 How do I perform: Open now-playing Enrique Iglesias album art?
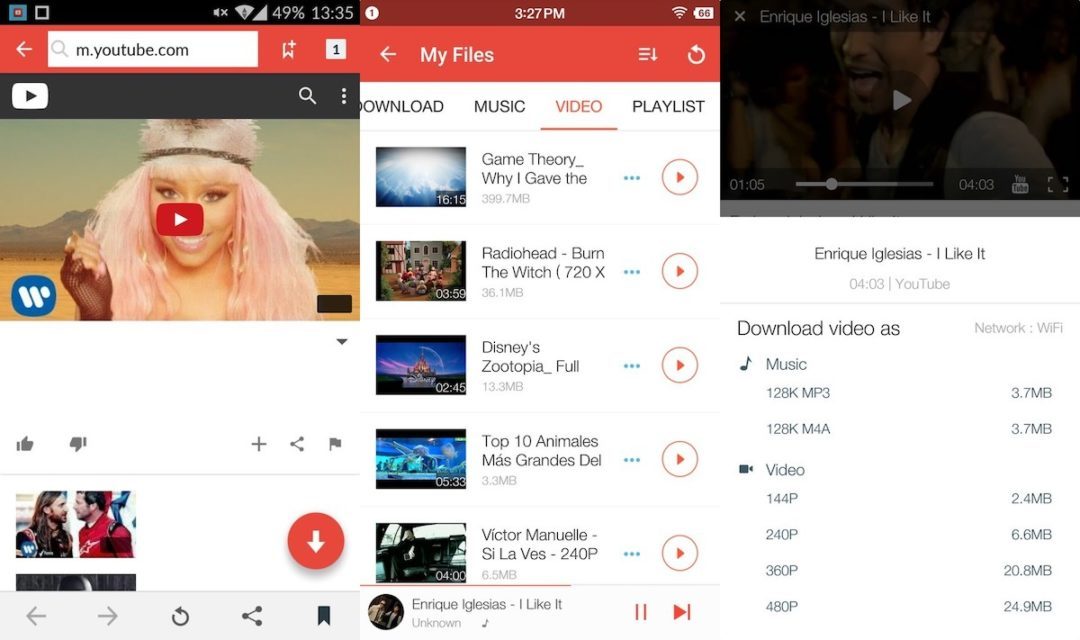coord(386,612)
